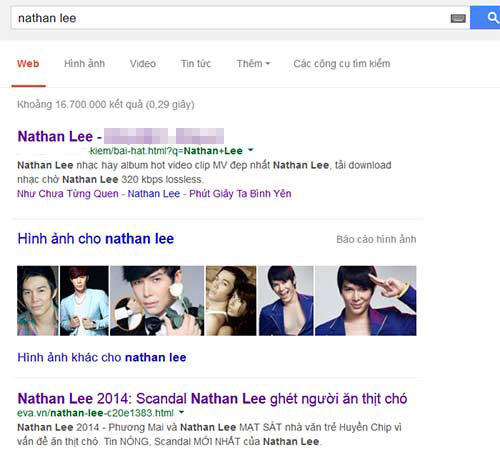Viewport: 500px width, 460px height.
Task: Switch to the Video tab
Action: (143, 63)
